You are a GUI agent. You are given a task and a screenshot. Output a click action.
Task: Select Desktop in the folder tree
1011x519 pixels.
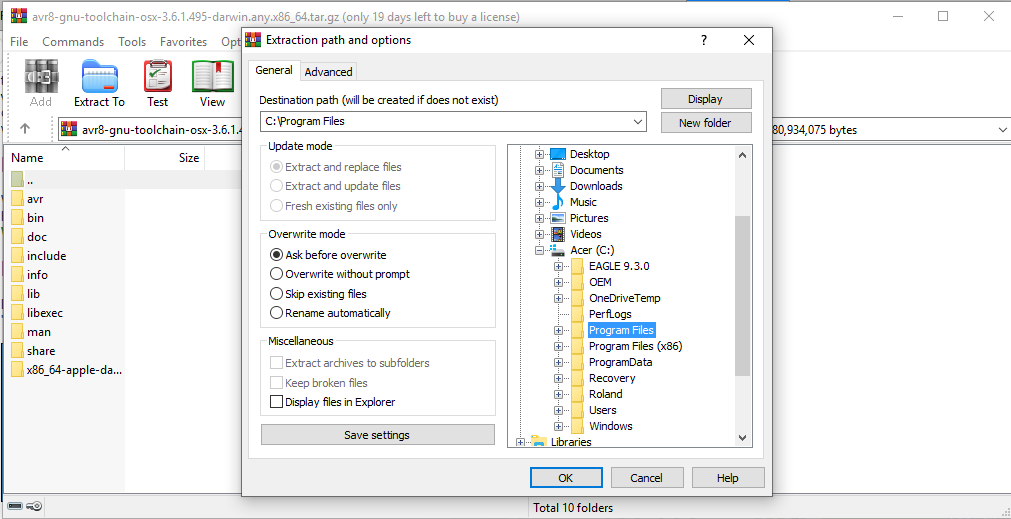[589, 154]
